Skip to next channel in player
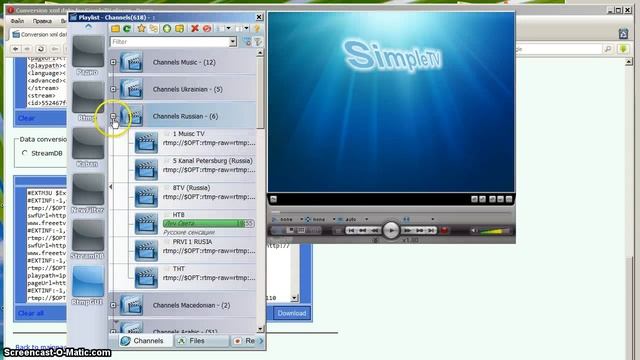 tap(431, 231)
